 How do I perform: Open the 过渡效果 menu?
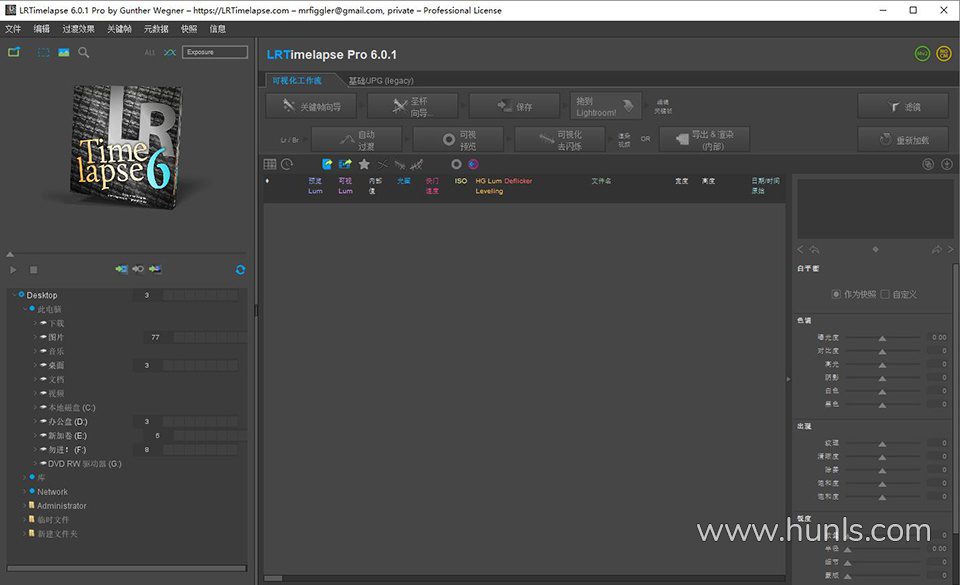[x=78, y=29]
